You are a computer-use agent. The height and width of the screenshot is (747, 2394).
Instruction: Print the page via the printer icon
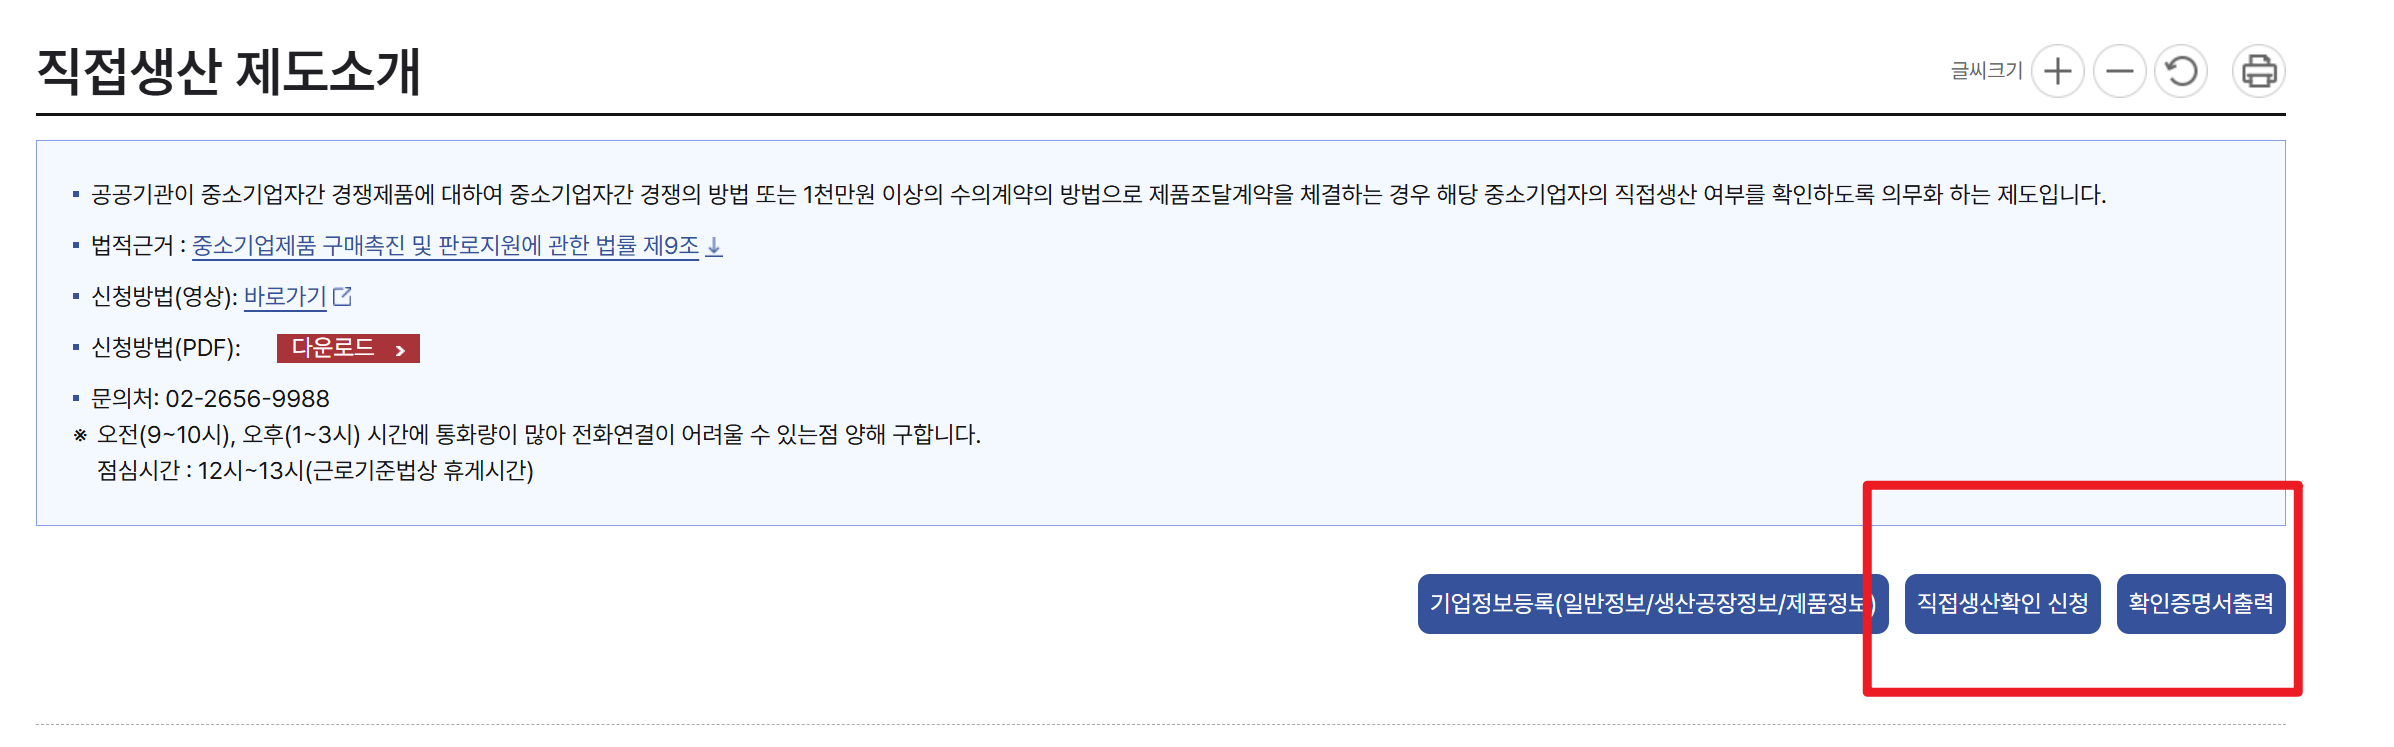(2260, 71)
